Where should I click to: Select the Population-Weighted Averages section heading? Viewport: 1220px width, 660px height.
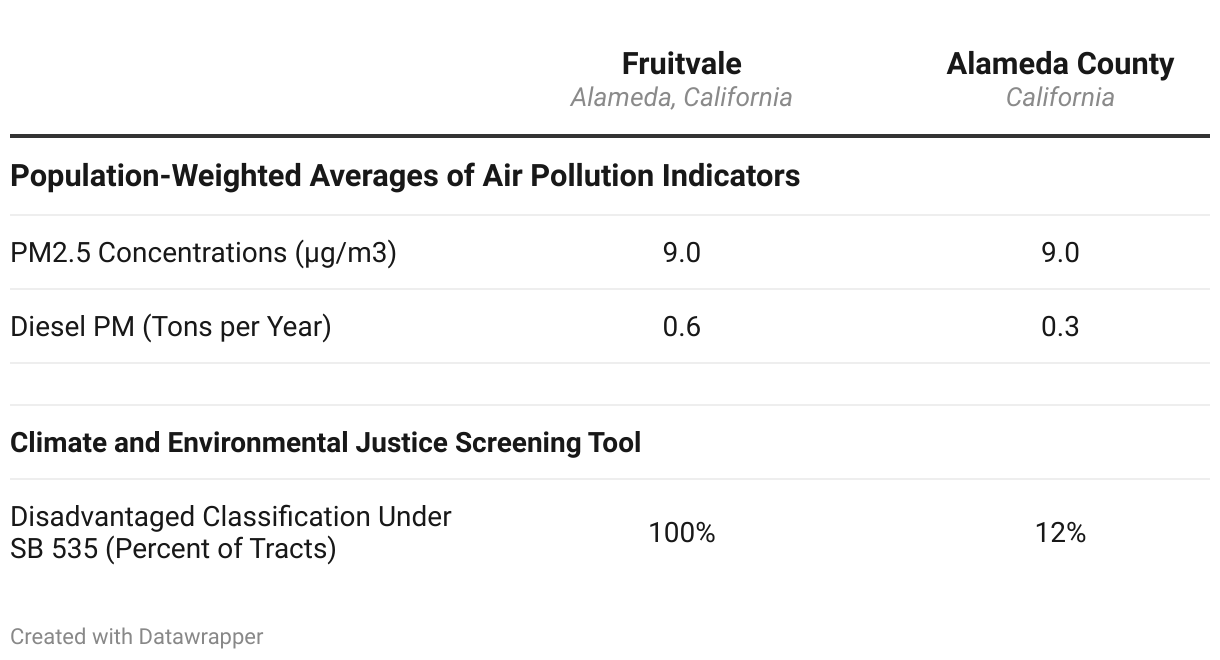(x=405, y=176)
